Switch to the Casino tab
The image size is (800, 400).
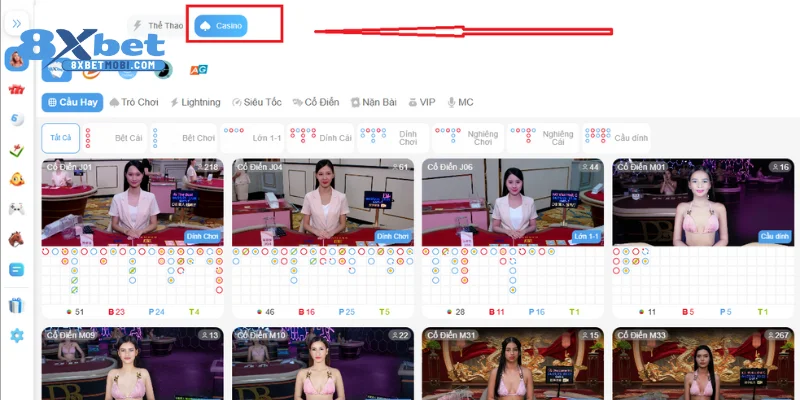(x=221, y=26)
